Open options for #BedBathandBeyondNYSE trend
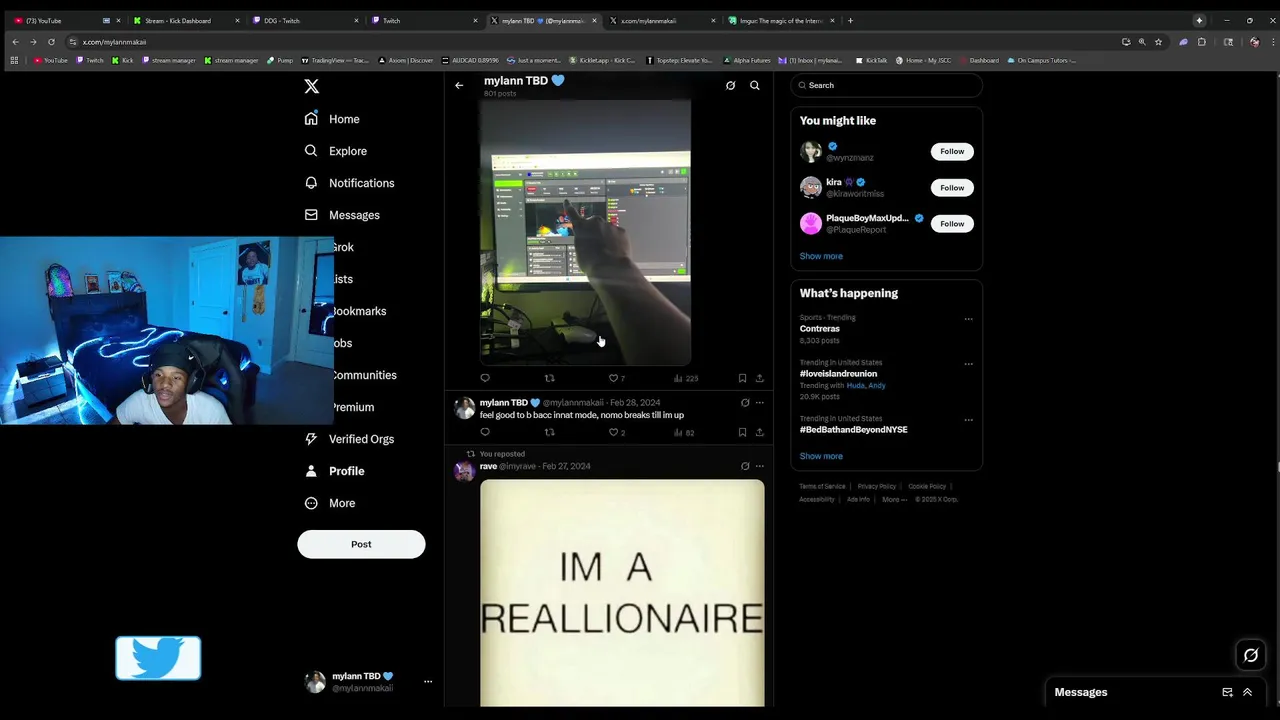 click(x=968, y=420)
